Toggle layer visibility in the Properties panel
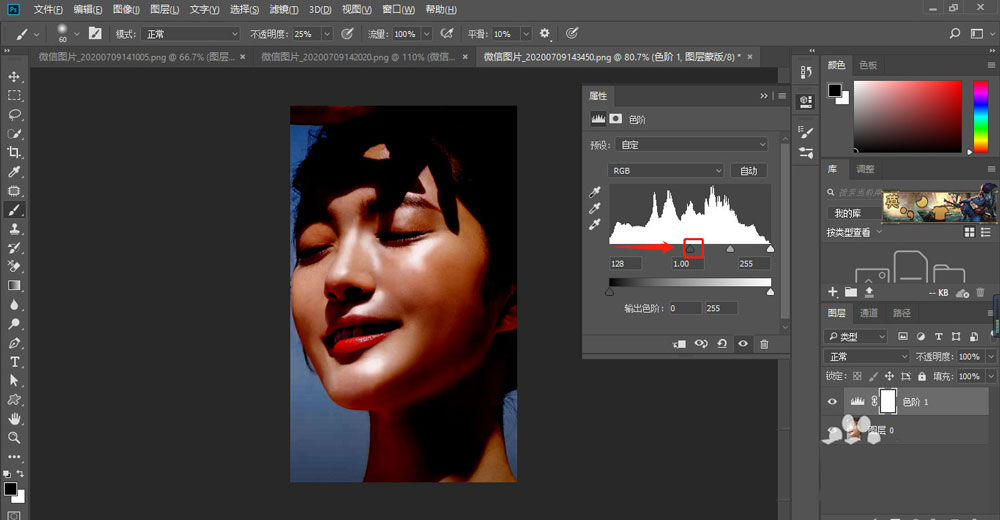This screenshot has height=520, width=1000. [x=743, y=343]
